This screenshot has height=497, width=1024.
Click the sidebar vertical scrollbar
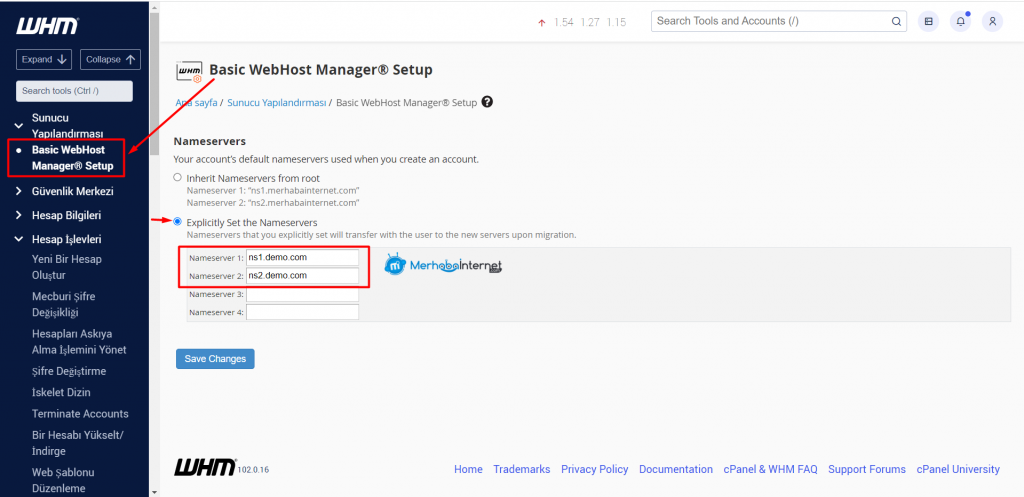pos(154,84)
